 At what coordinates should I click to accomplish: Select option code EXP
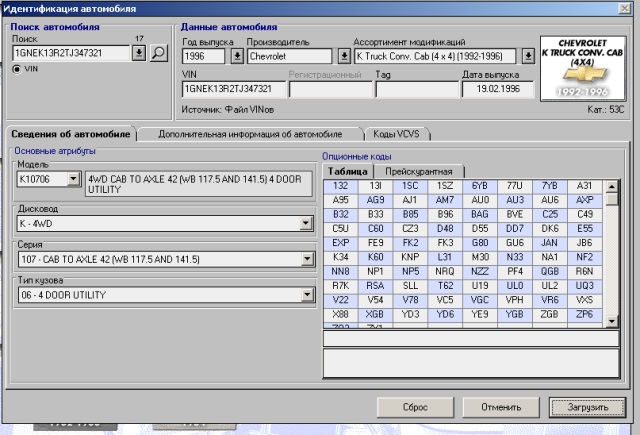click(x=340, y=243)
